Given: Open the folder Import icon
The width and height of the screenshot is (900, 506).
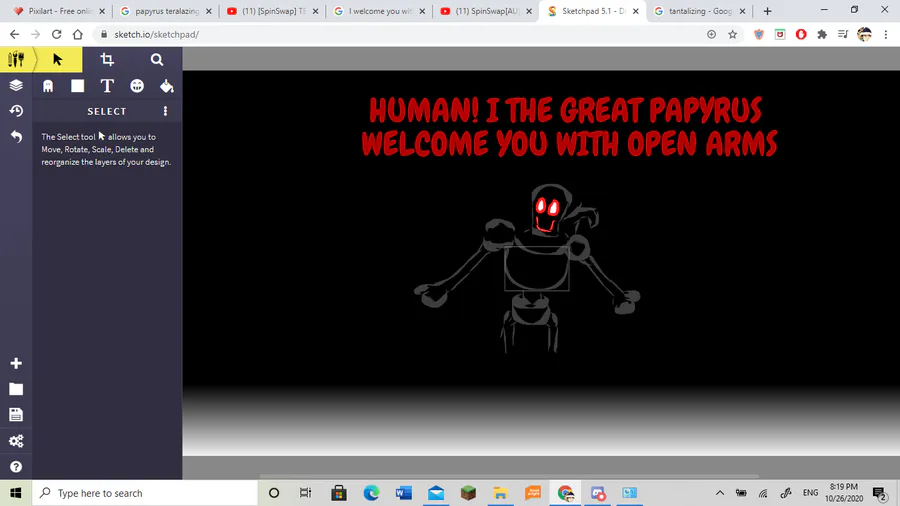Looking at the screenshot, I should pos(16,389).
